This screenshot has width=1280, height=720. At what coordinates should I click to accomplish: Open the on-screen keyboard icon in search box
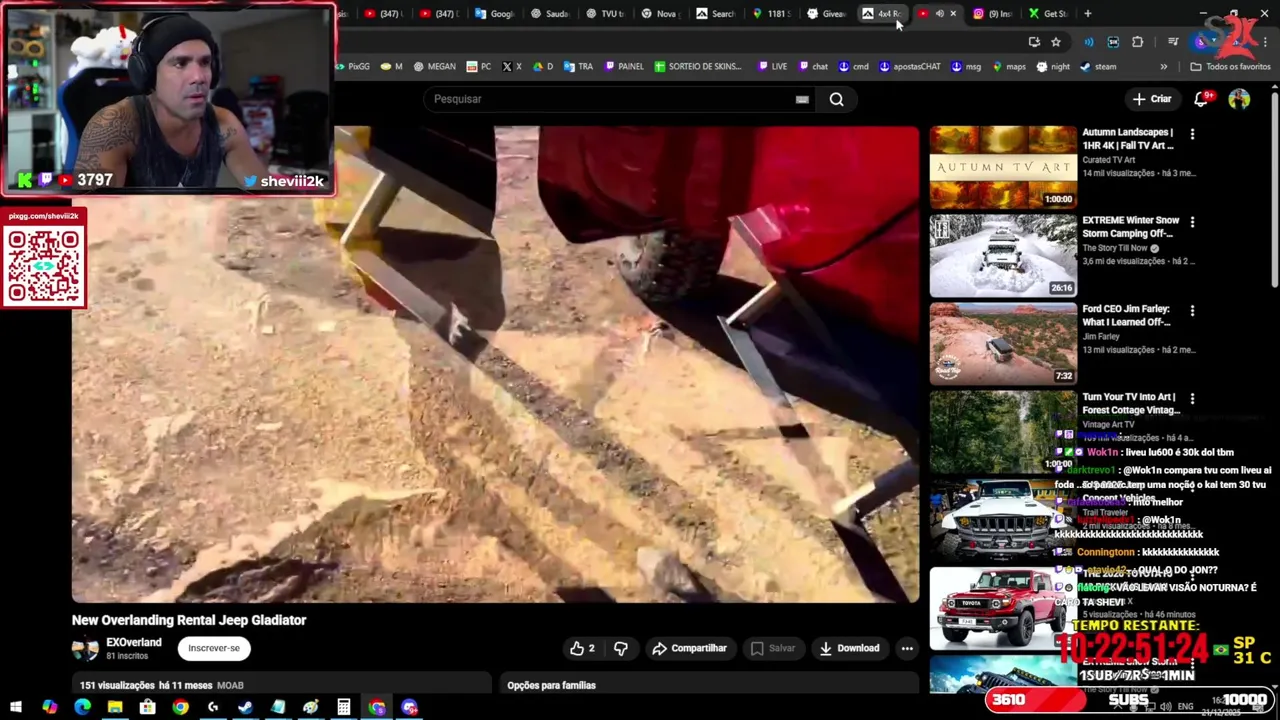(x=802, y=99)
